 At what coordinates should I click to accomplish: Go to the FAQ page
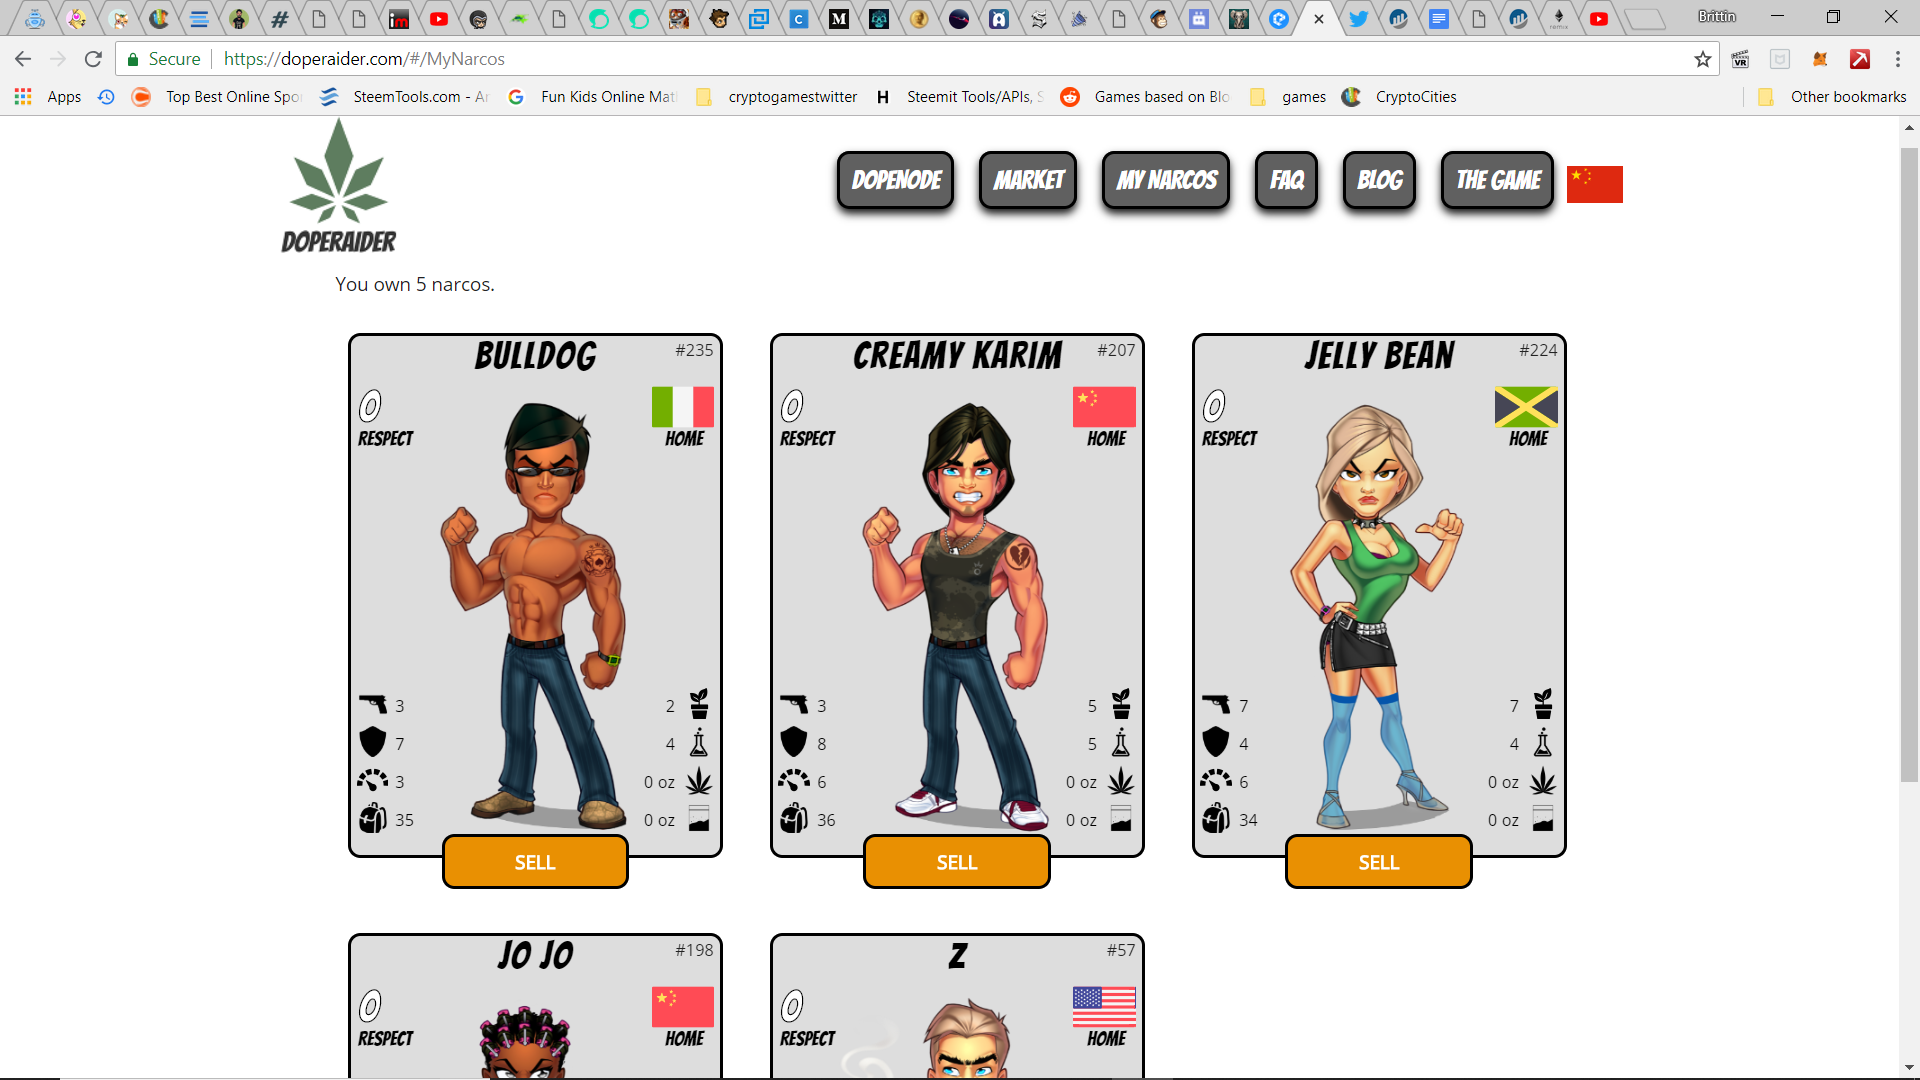[1286, 180]
